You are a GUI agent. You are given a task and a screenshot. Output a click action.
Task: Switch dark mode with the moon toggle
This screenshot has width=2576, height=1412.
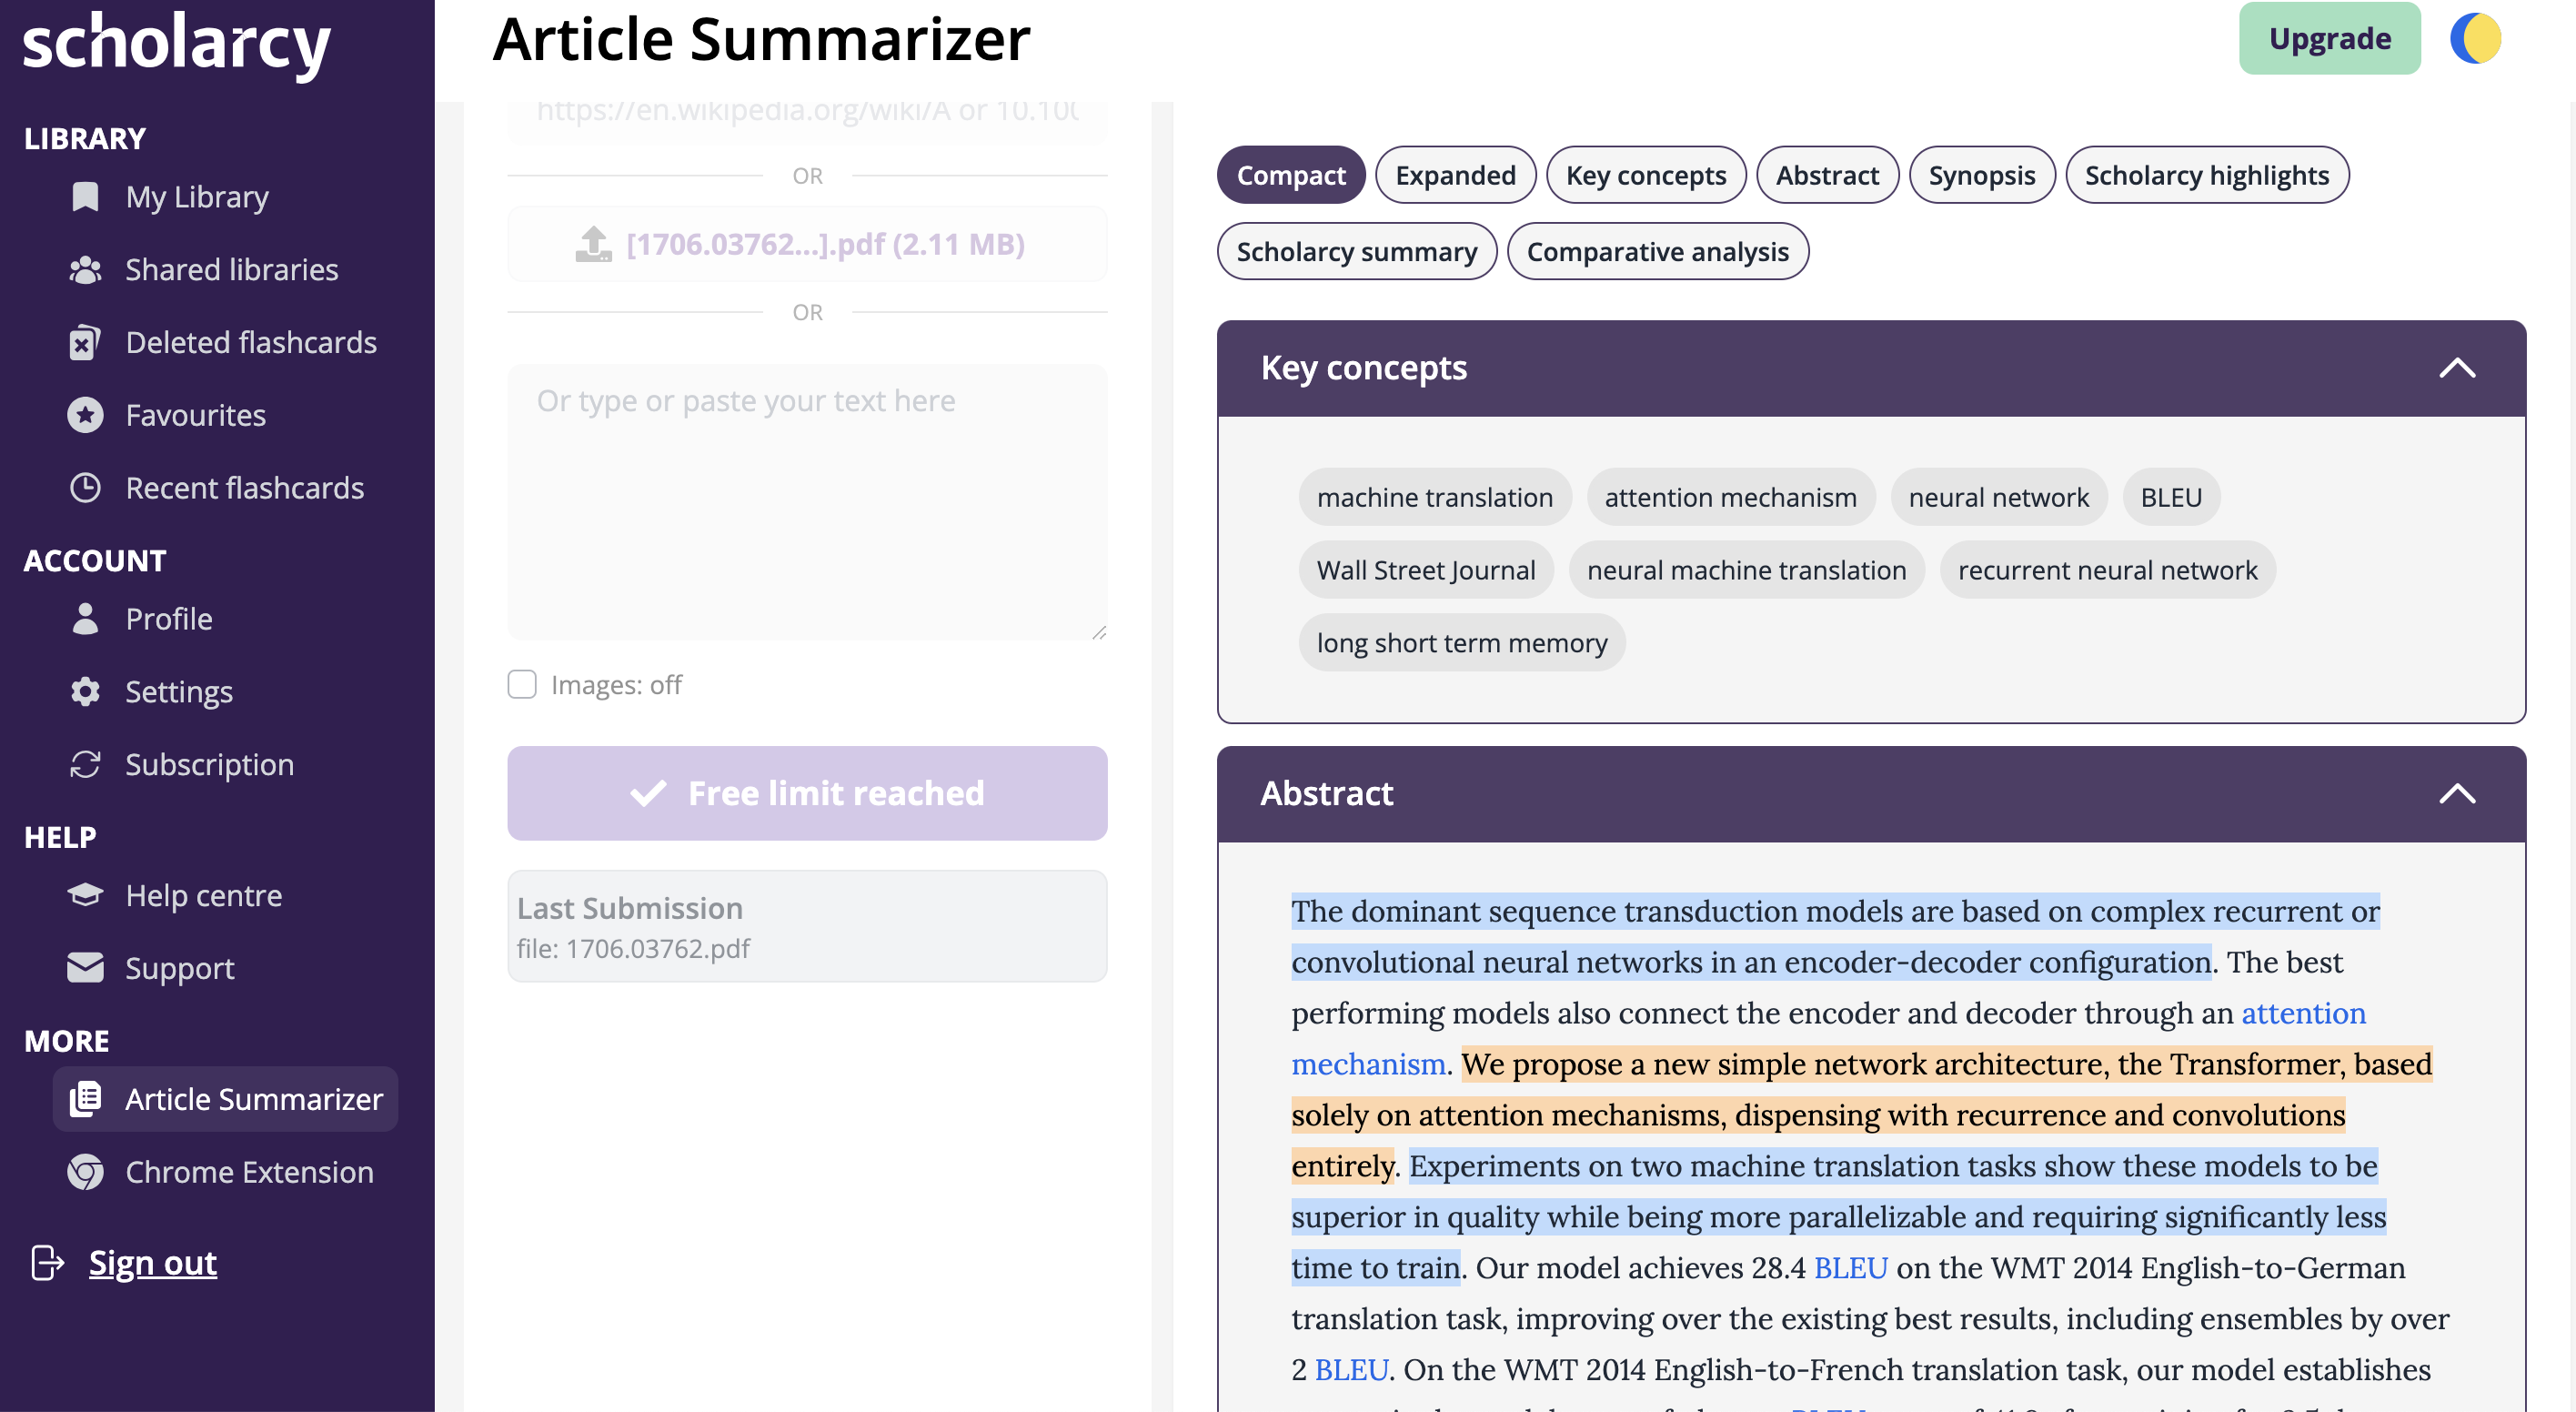click(2474, 39)
